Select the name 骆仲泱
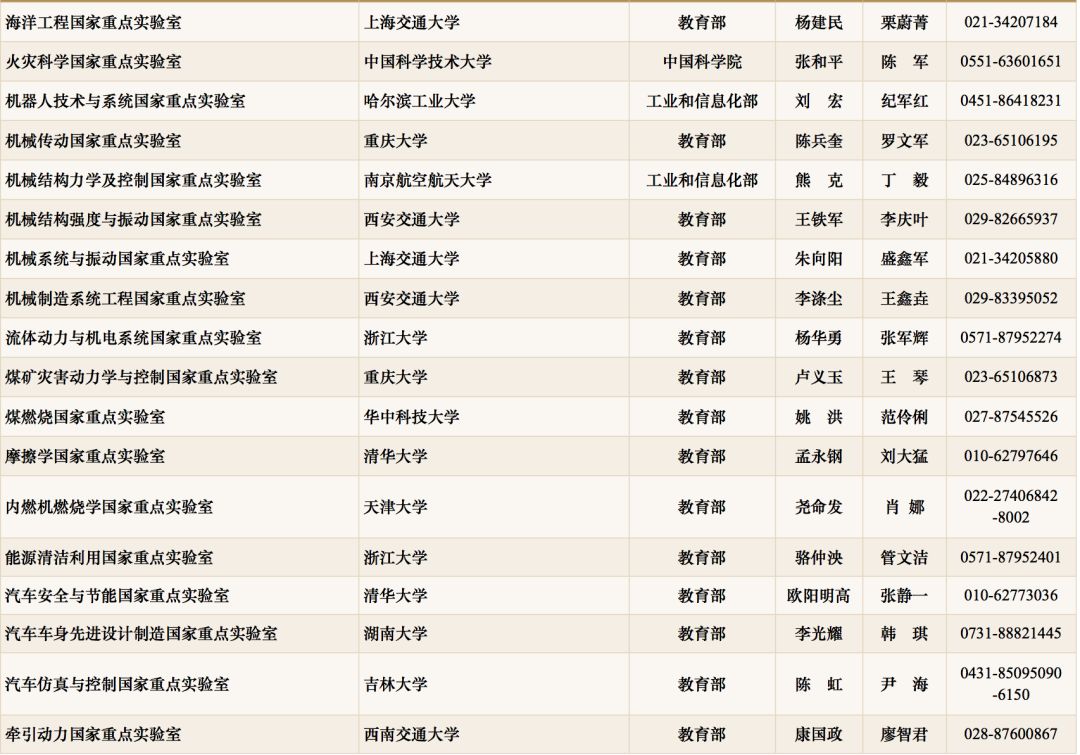 coord(819,557)
